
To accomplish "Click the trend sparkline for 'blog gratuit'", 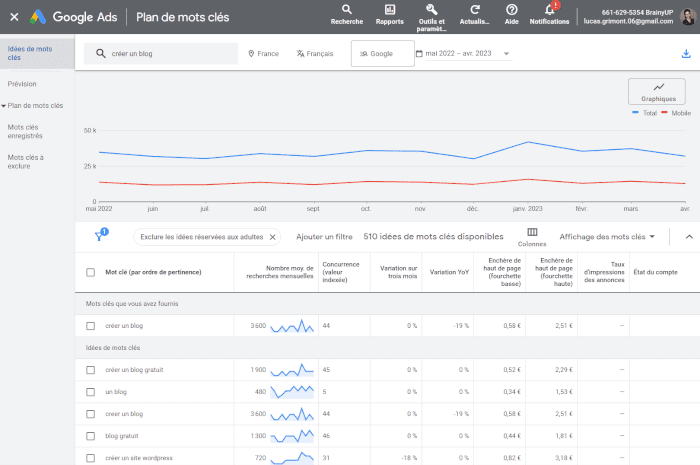I will click(292, 436).
